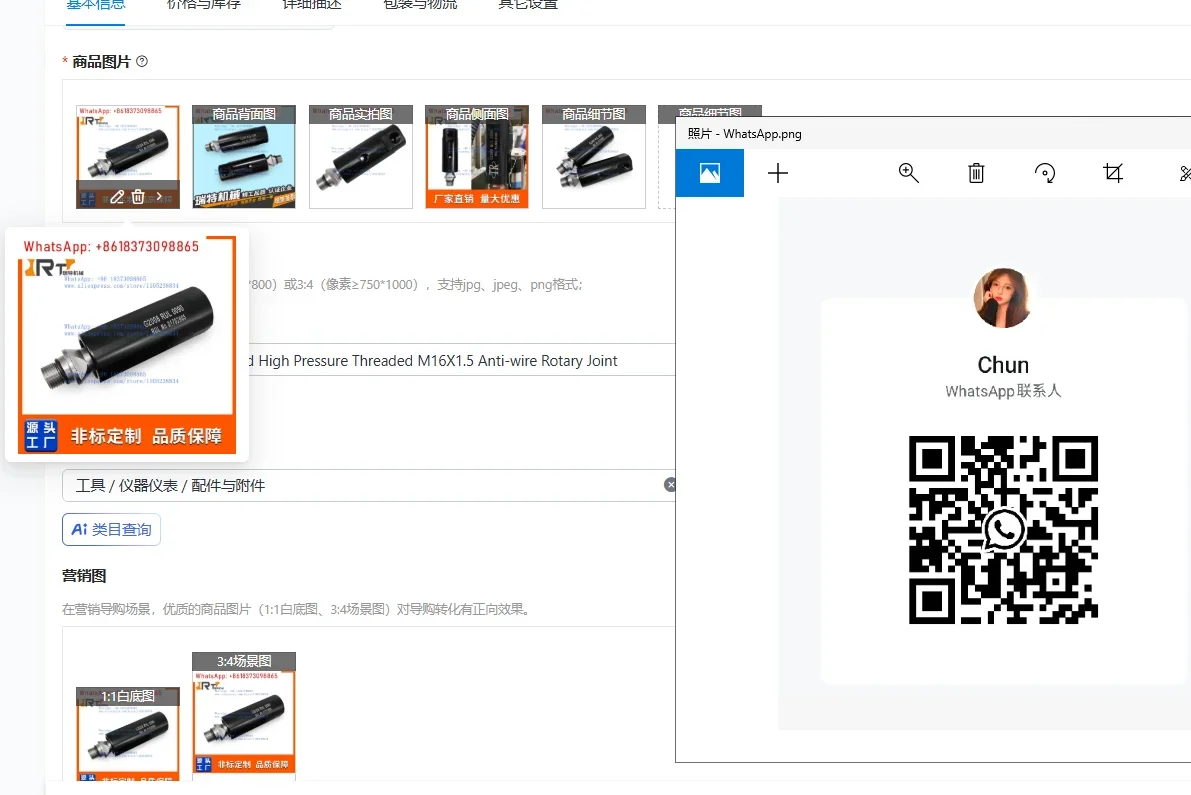1191x795 pixels.
Task: Click the product title field with Rotary Joint
Action: (x=460, y=361)
